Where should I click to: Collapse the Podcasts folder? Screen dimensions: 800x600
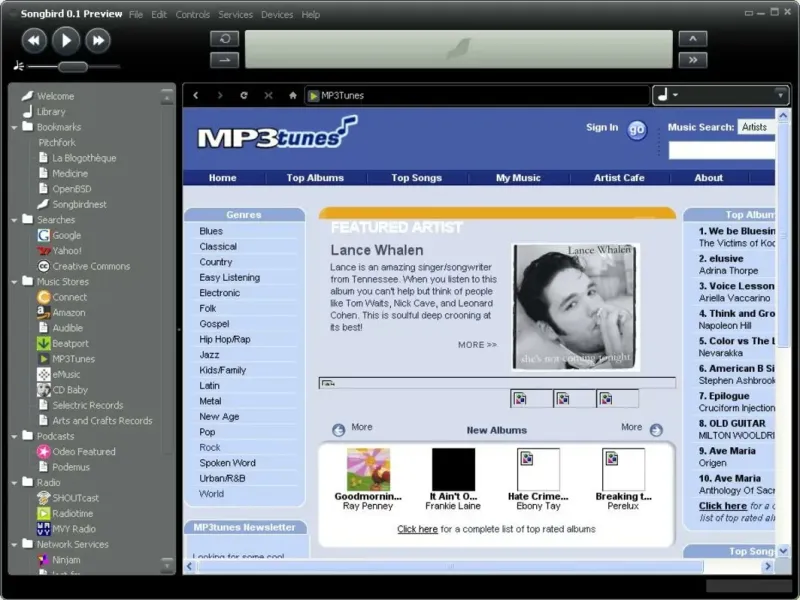click(x=14, y=437)
